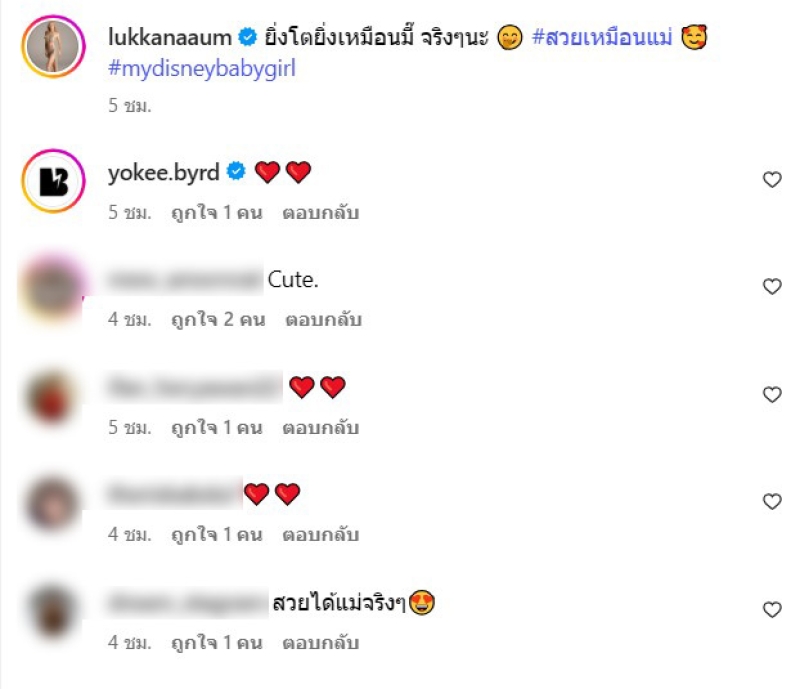This screenshot has width=800, height=689.
Task: Open hashtag #mydisneybabygirl
Action: (x=202, y=69)
